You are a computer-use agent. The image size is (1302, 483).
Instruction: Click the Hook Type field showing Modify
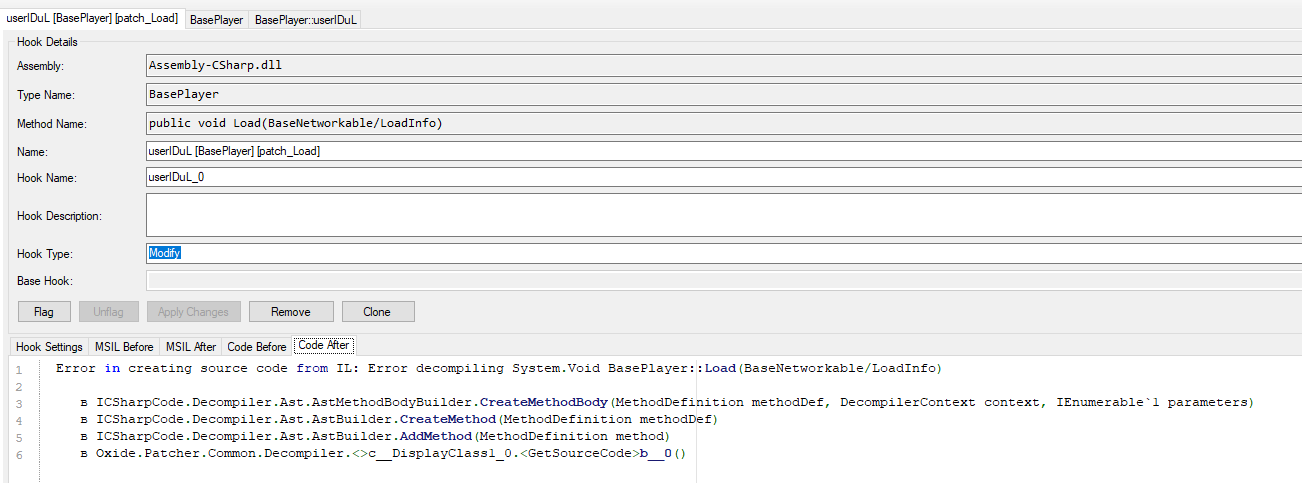tap(722, 254)
